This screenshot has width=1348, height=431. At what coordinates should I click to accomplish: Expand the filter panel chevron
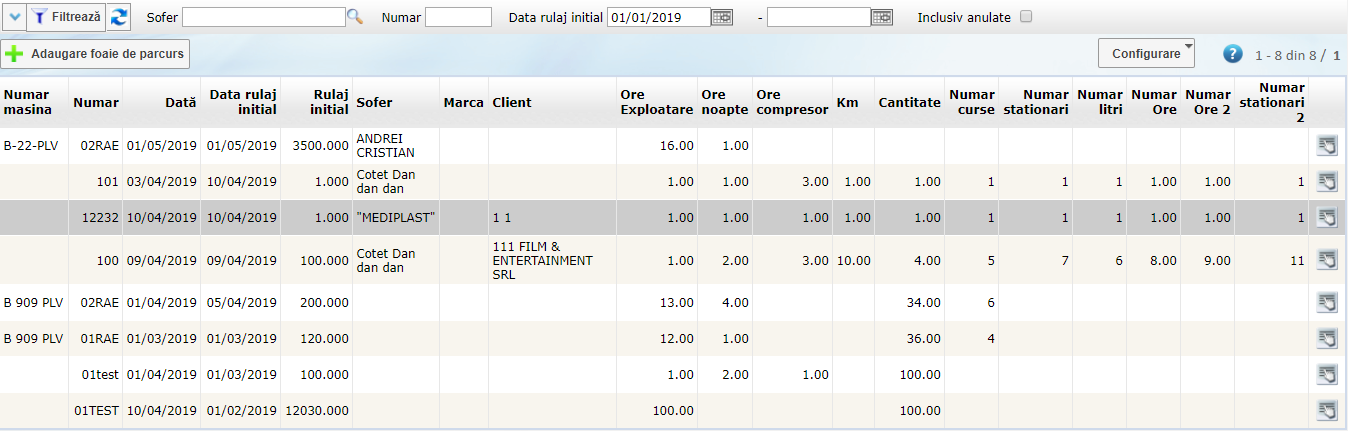tap(14, 17)
